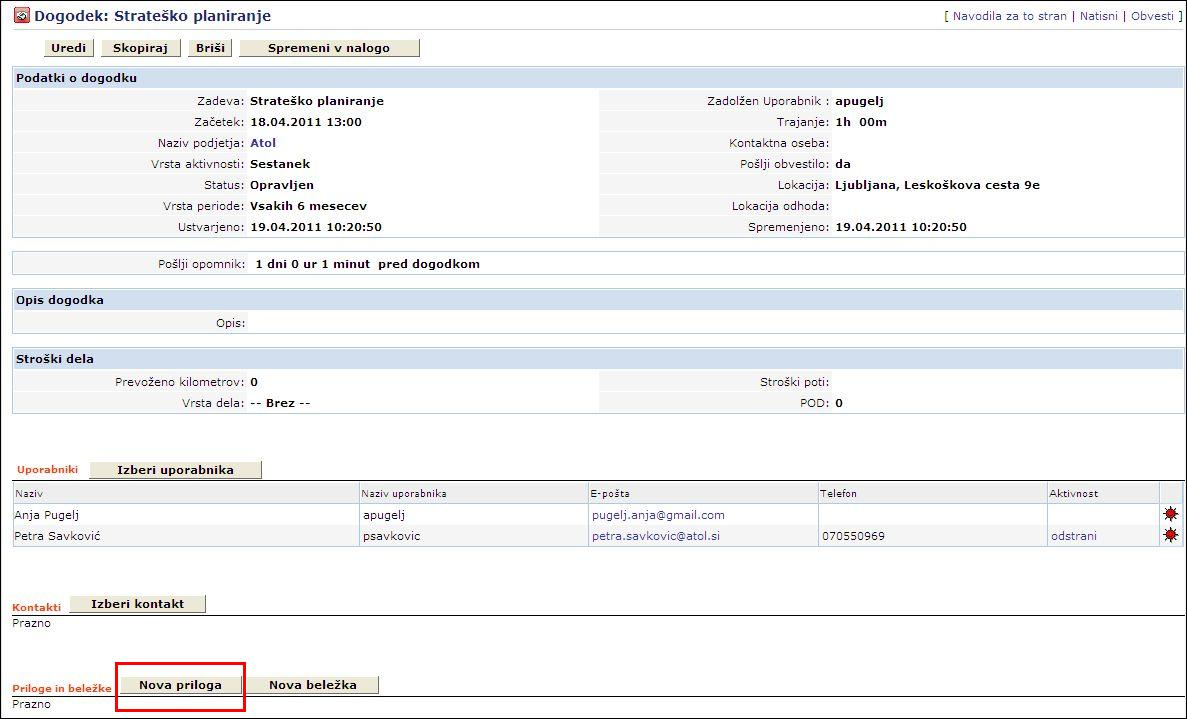Image resolution: width=1187 pixels, height=719 pixels.
Task: Click the event icon beside Dogodek title
Action: point(21,16)
